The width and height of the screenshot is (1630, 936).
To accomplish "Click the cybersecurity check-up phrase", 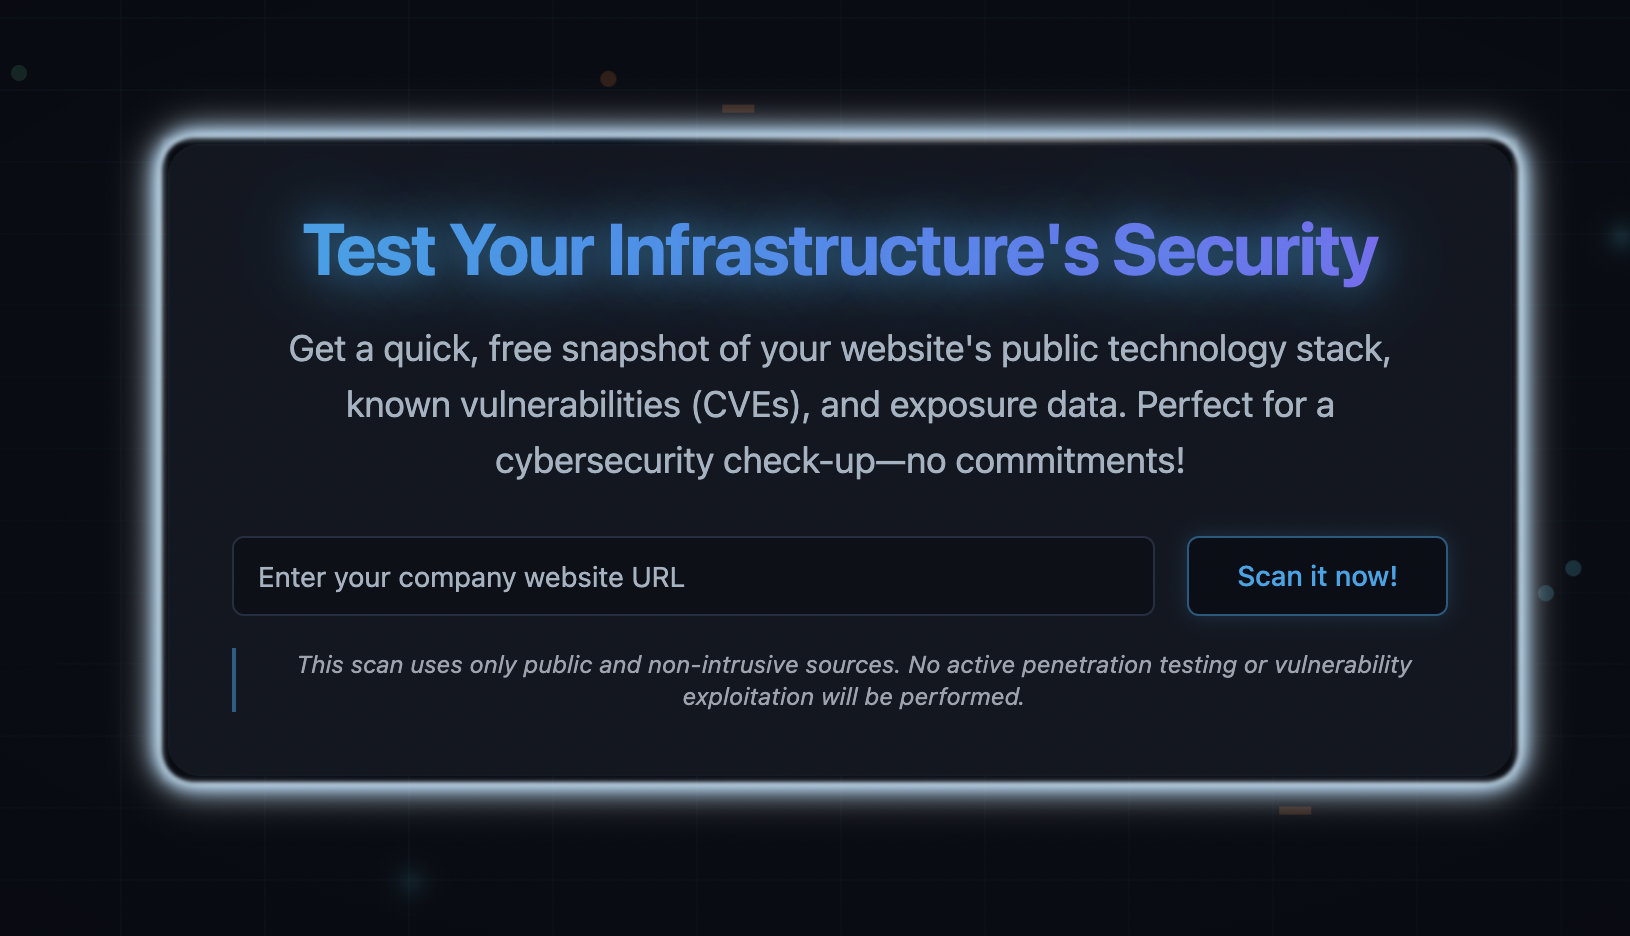I will pyautogui.click(x=684, y=461).
